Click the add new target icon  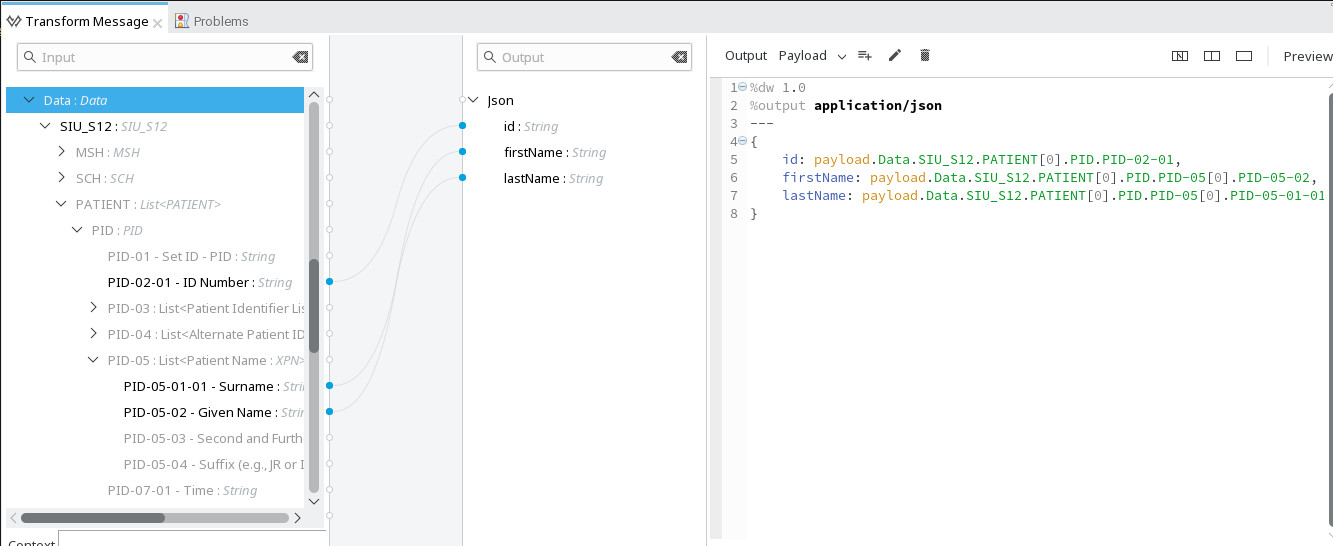[x=865, y=56]
